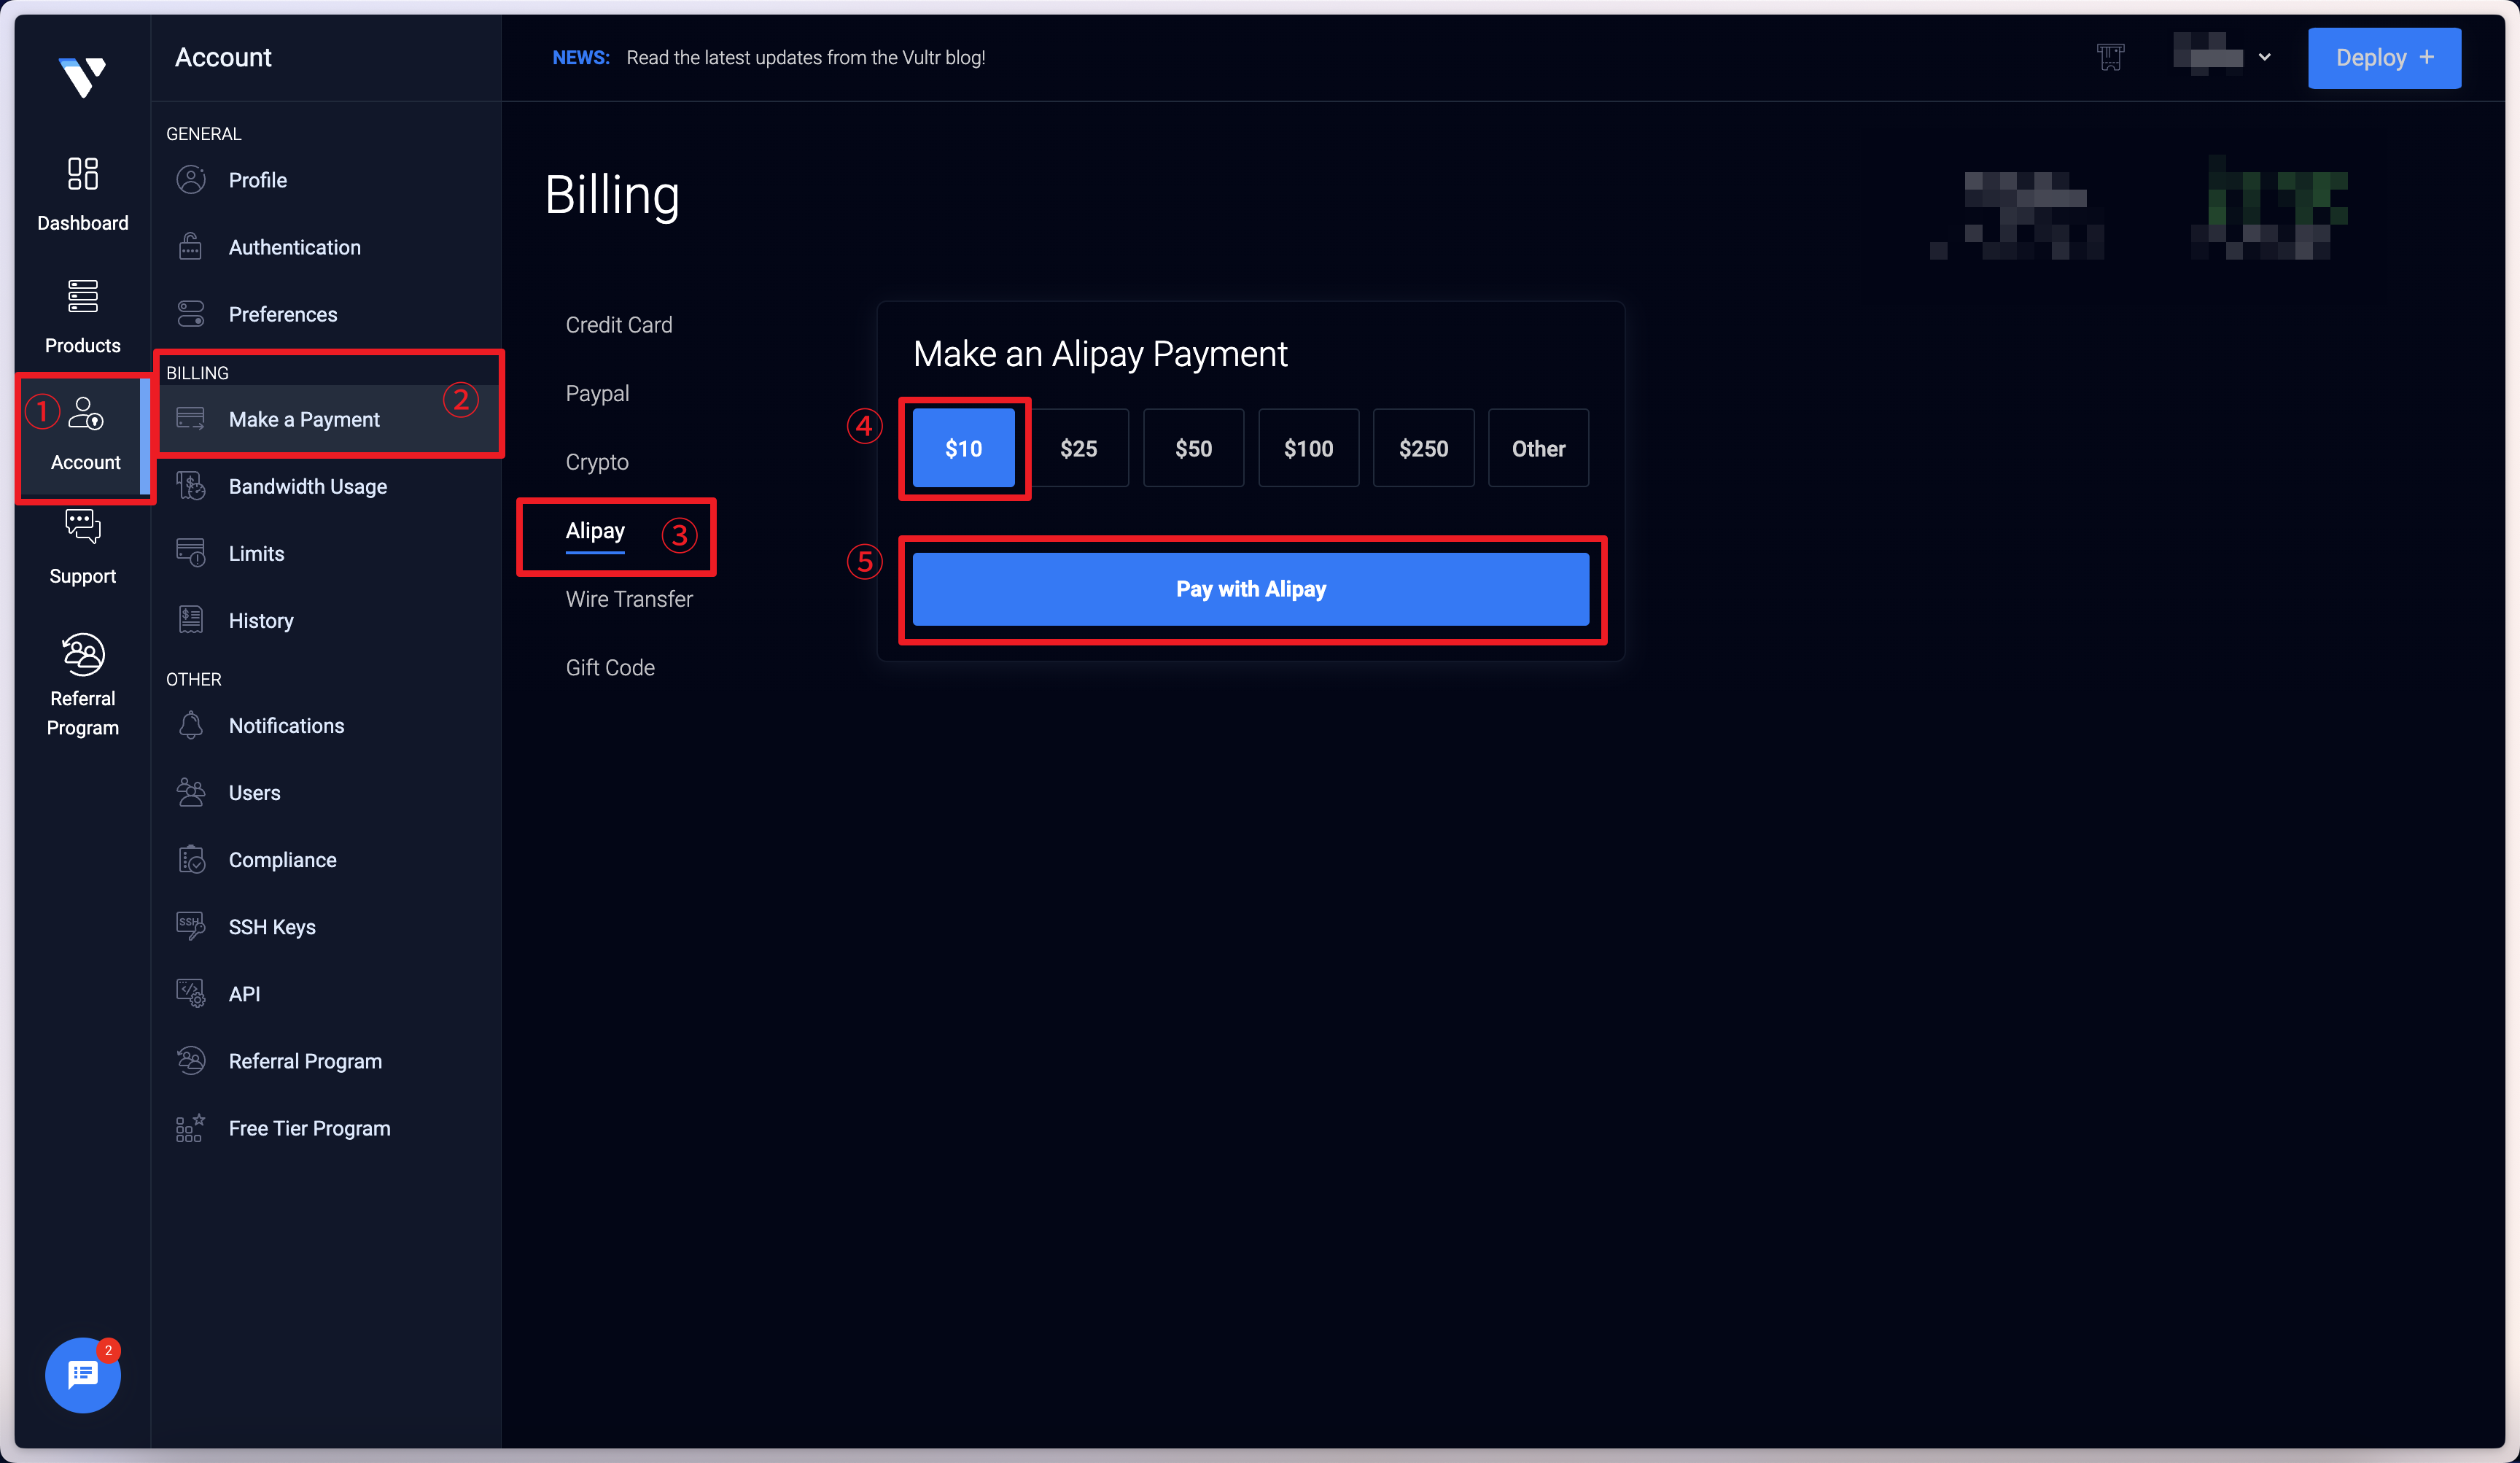The image size is (2520, 1463).
Task: Open Notifications bell menu item
Action: point(286,726)
